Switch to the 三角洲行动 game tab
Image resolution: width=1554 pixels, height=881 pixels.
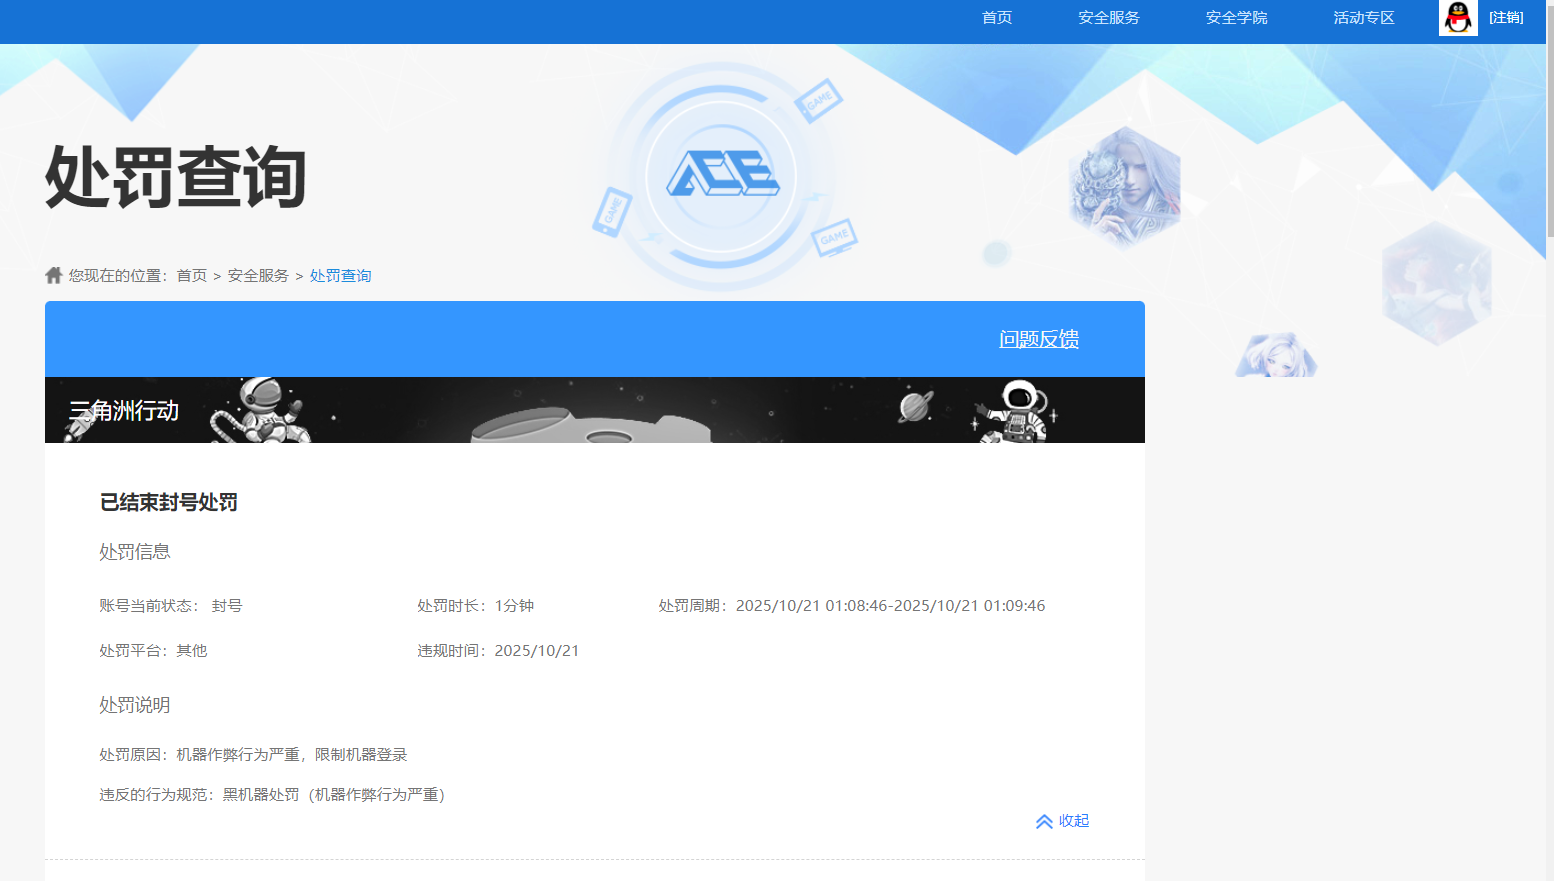coord(122,410)
